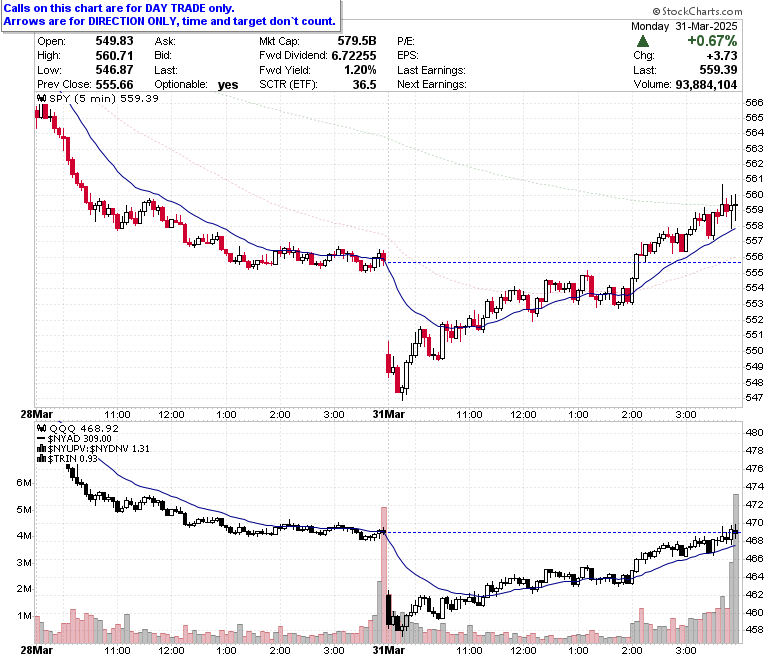
Task: Click the 458 price label on QQQ axis
Action: (754, 629)
